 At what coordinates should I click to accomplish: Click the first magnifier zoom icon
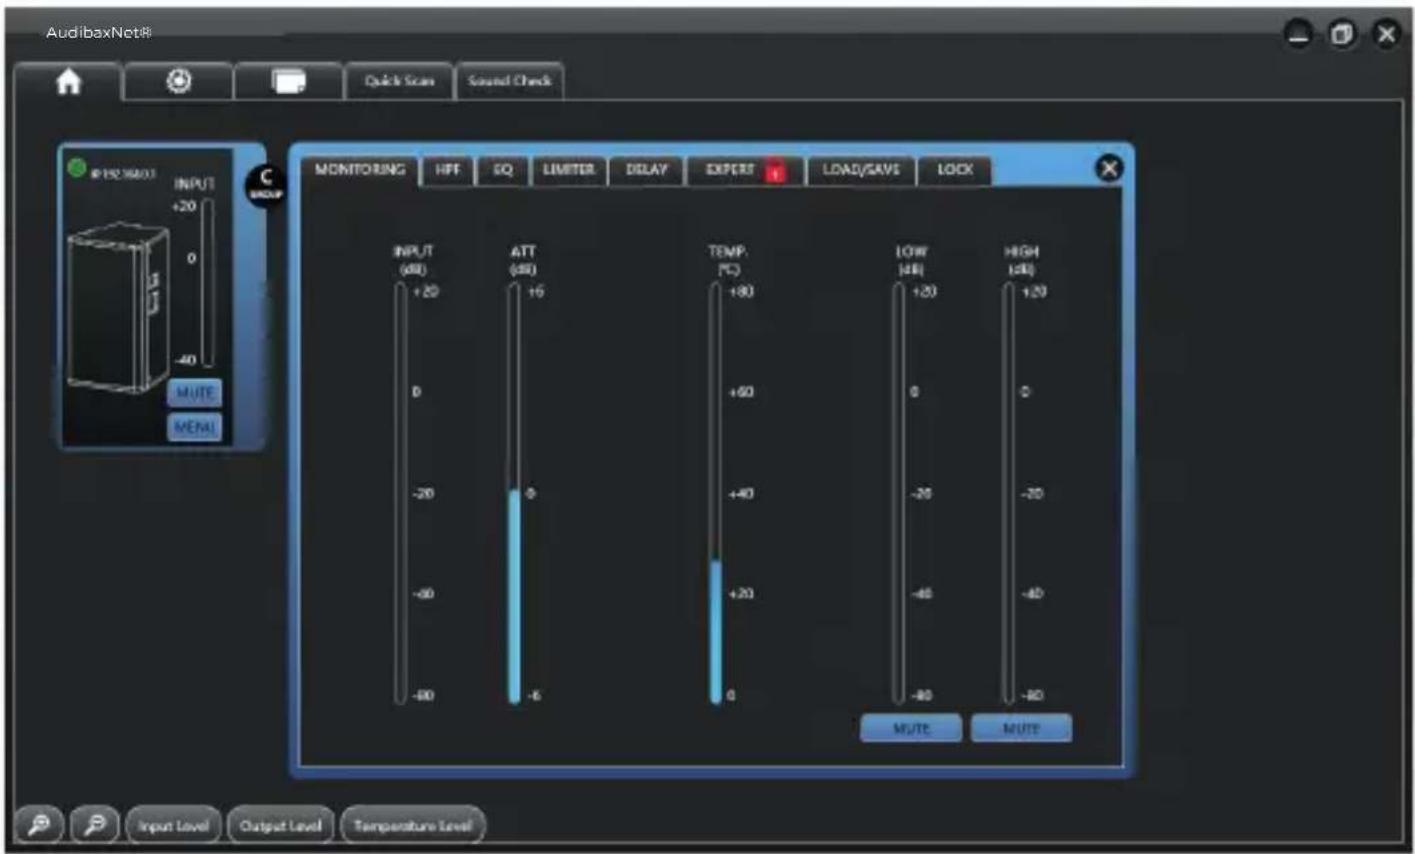(40, 825)
